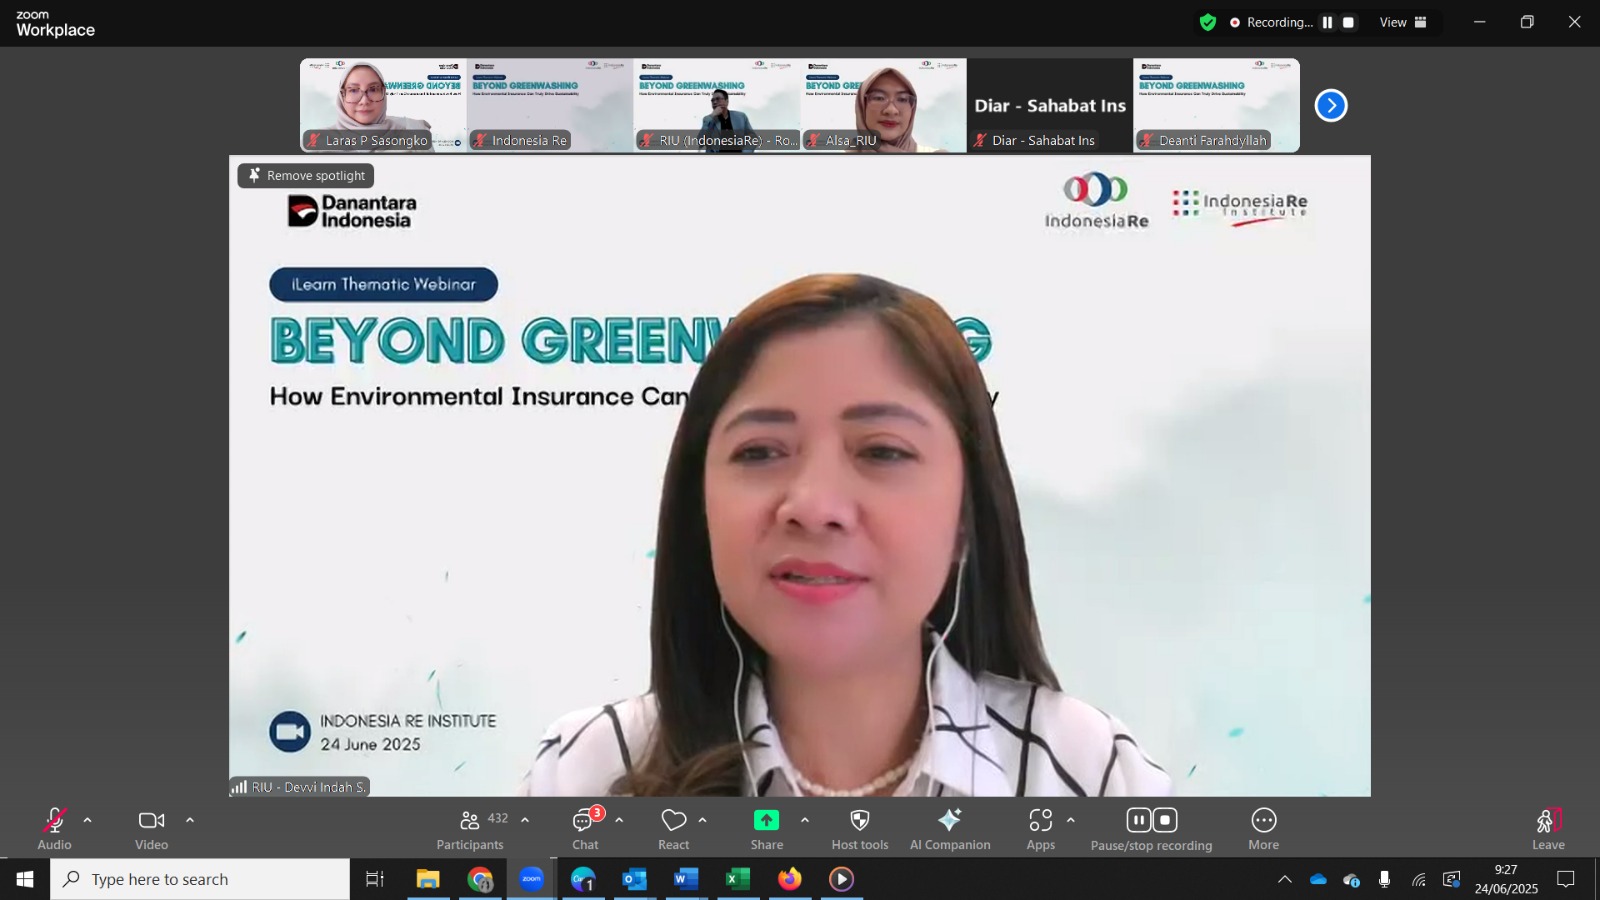
Task: Leave the meeting
Action: pos(1549,830)
